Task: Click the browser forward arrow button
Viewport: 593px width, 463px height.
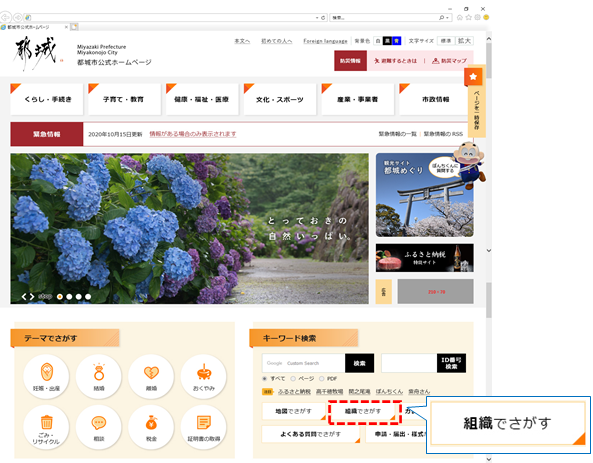Action: coord(17,17)
